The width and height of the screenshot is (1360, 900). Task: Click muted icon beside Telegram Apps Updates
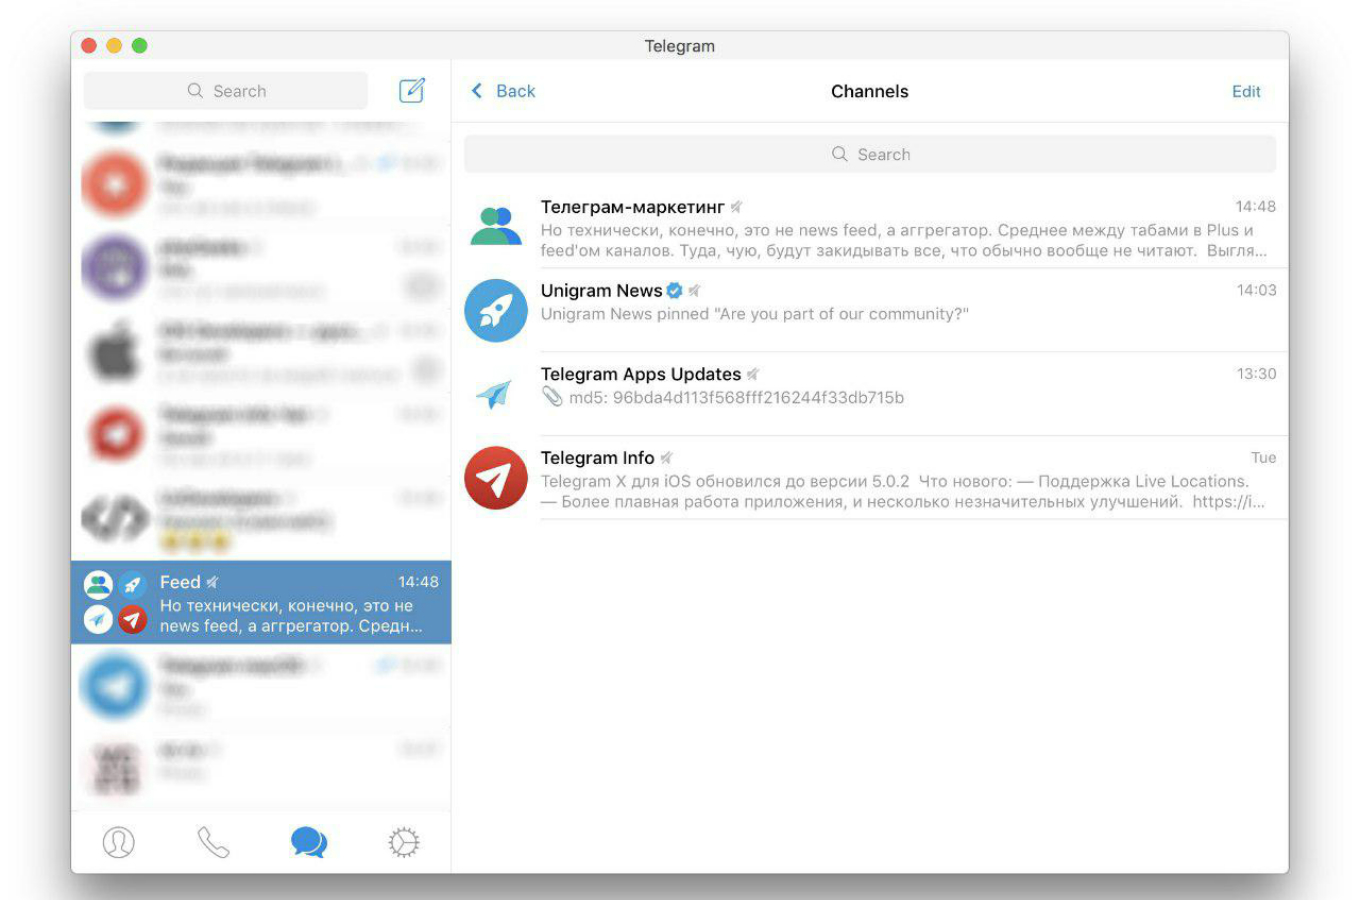(x=753, y=374)
